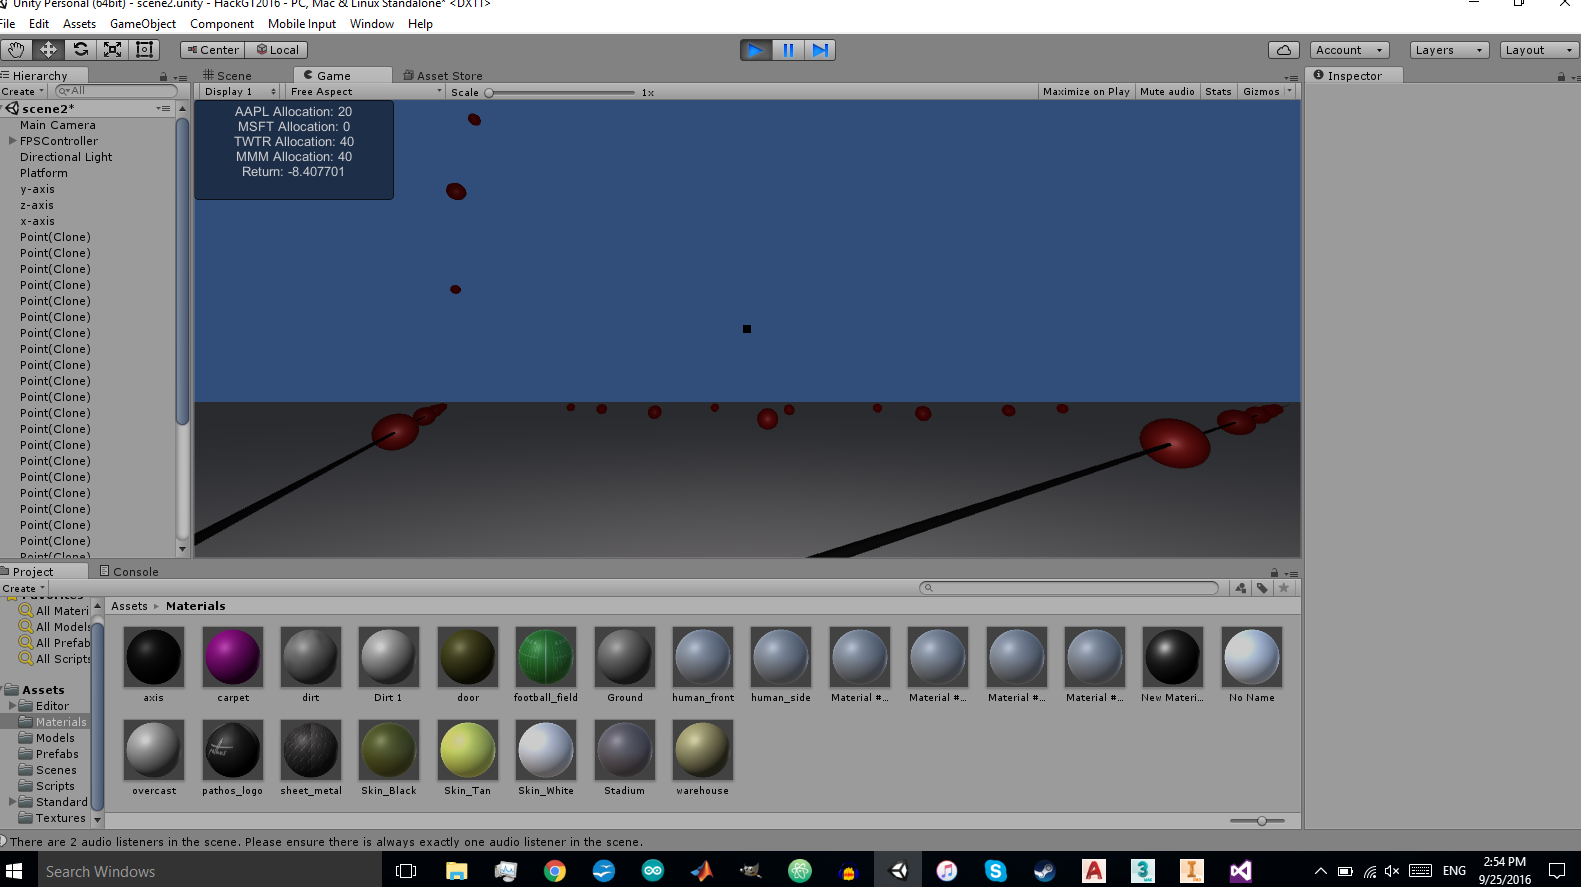Open Steam from the taskbar
Viewport: 1581px width, 887px height.
(x=1044, y=871)
